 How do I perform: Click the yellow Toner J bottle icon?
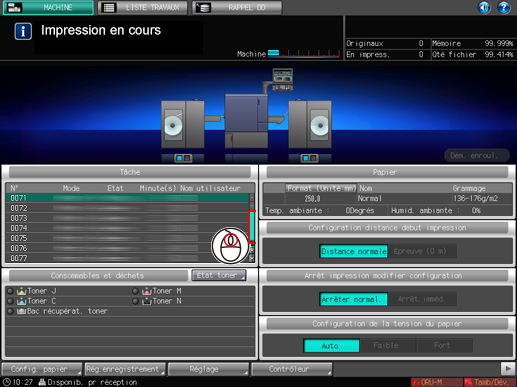21,291
